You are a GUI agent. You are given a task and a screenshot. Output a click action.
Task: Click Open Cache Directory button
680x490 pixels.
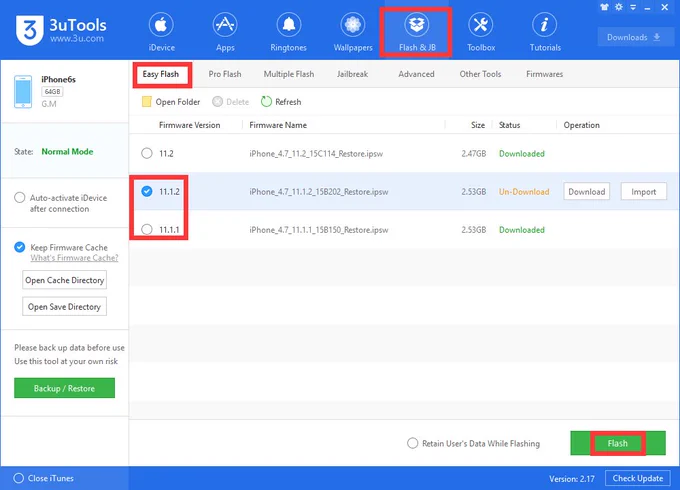pos(64,280)
